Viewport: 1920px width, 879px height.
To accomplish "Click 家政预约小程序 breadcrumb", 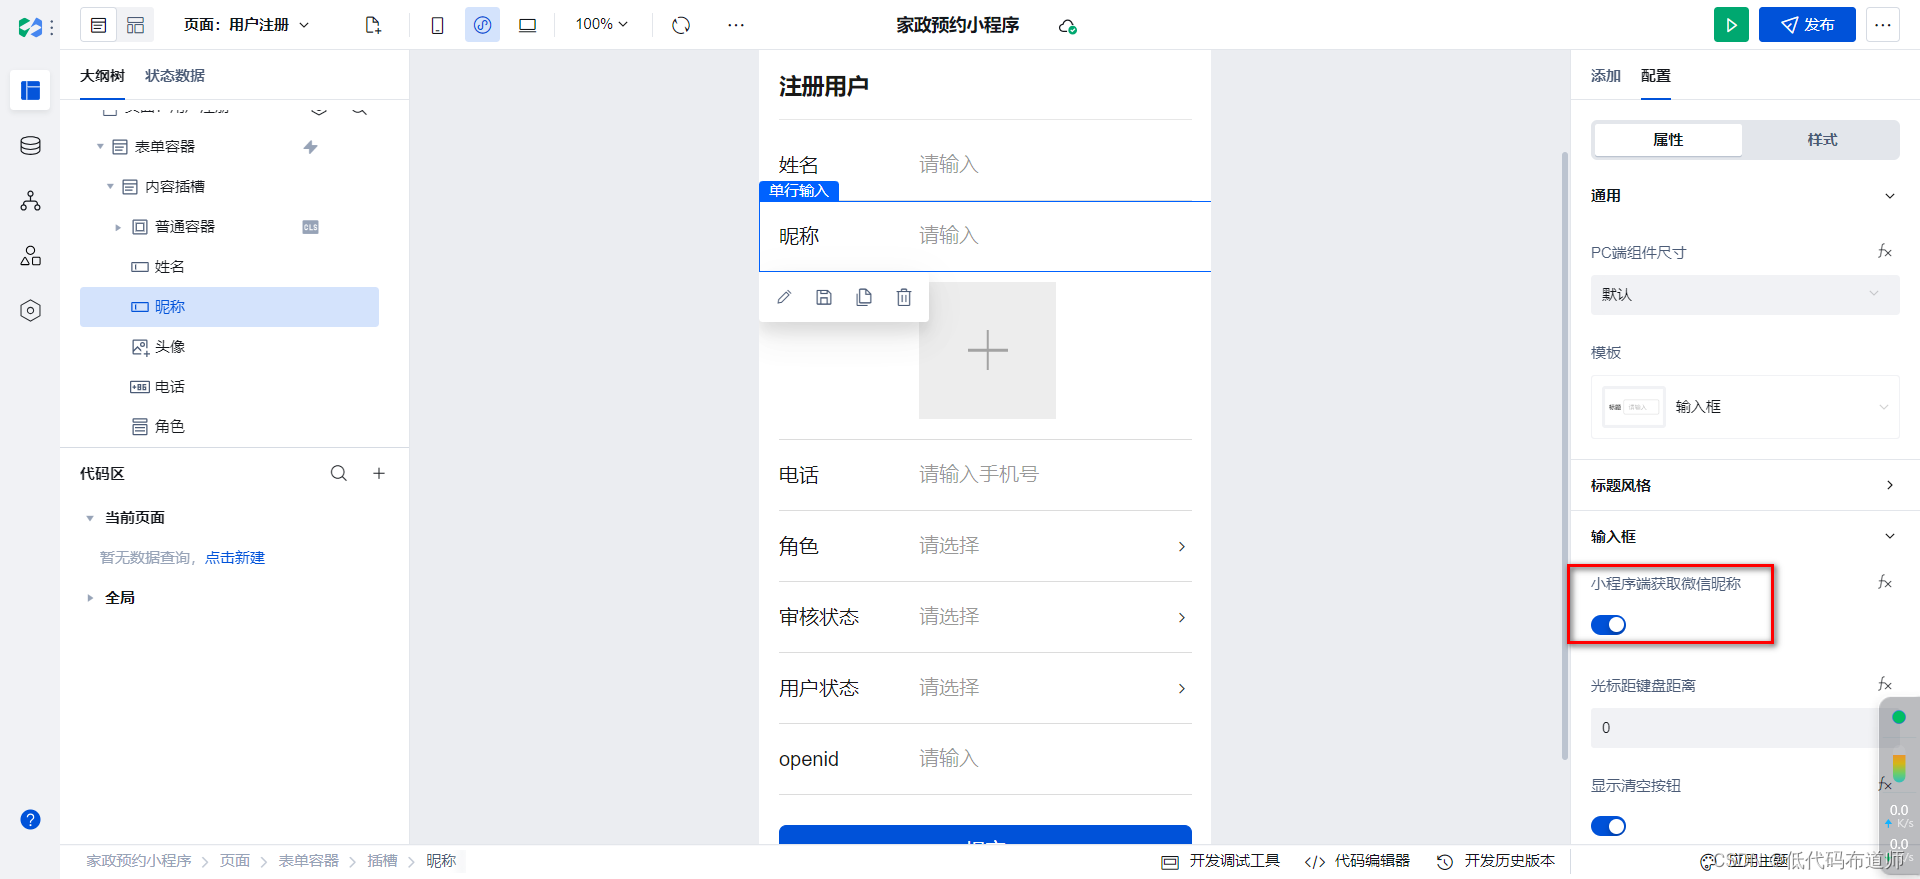I will click(x=138, y=861).
